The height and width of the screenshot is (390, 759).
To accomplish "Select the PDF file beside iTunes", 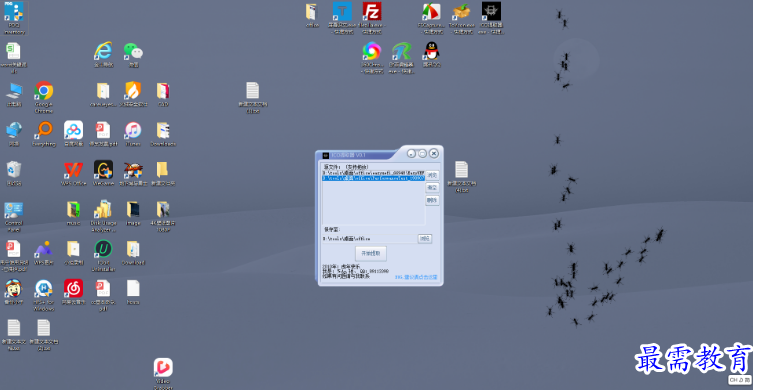I will 103,130.
